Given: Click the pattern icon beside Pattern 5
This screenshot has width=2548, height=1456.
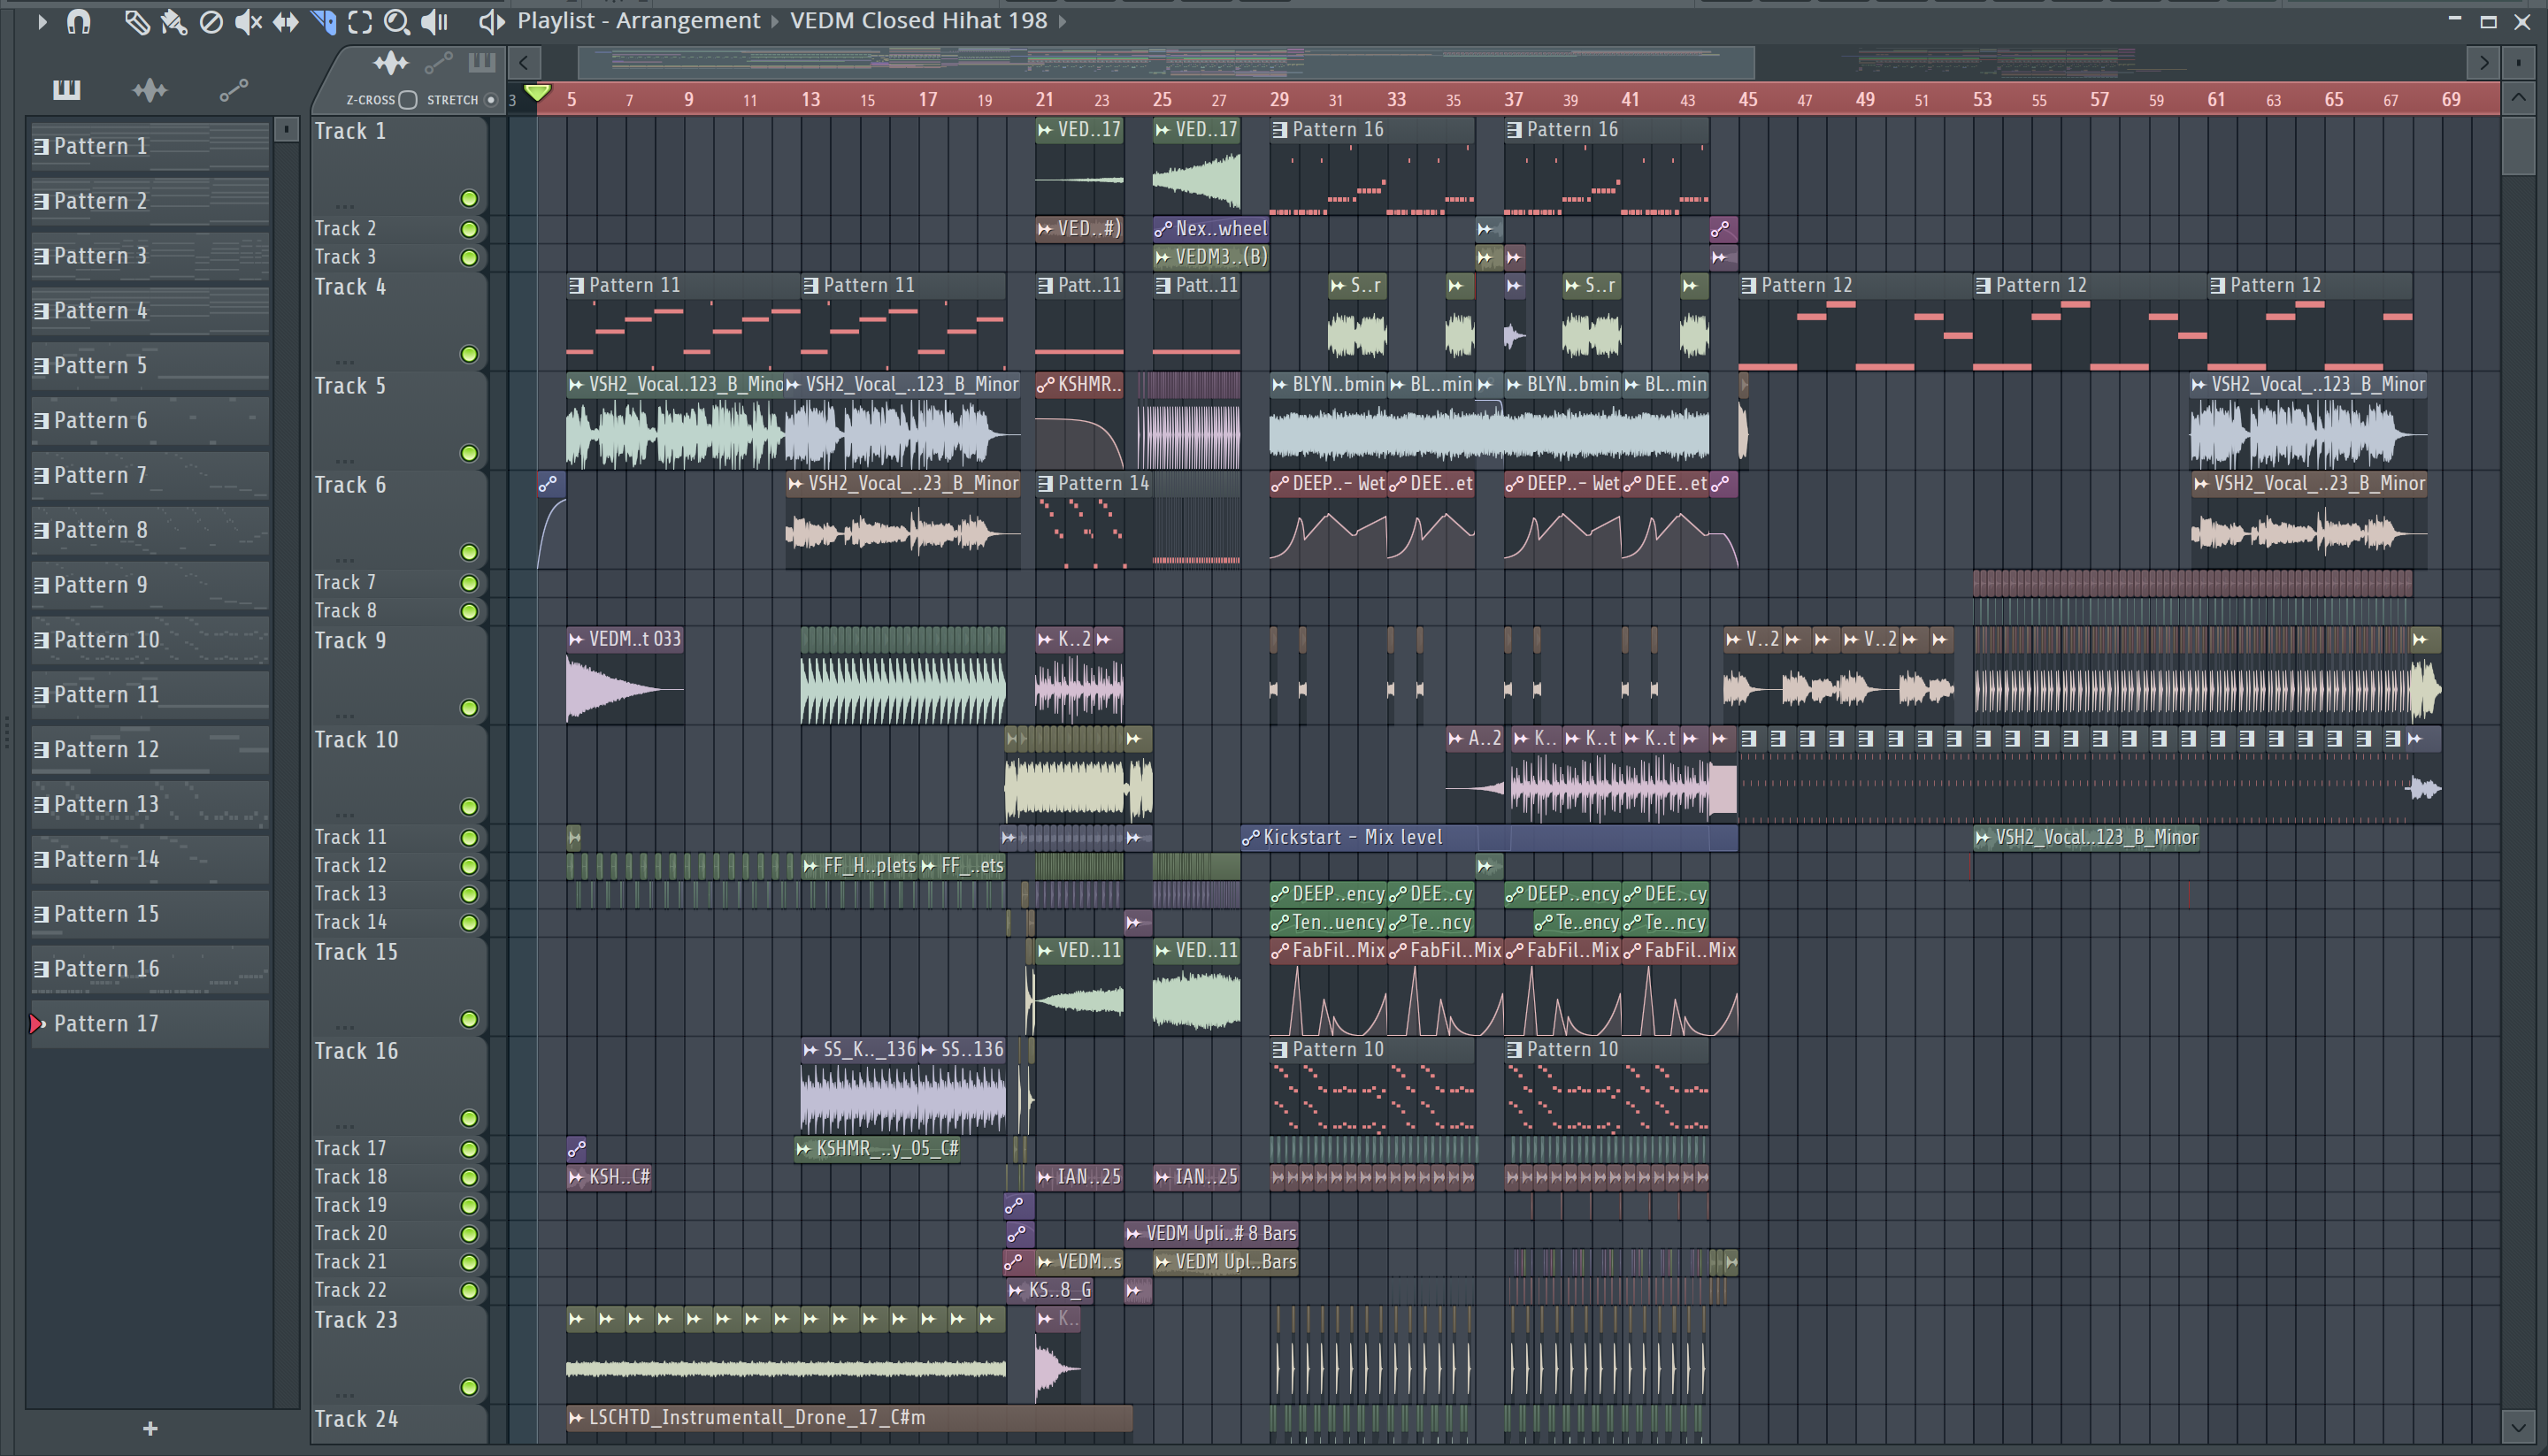Looking at the screenshot, I should 41,366.
